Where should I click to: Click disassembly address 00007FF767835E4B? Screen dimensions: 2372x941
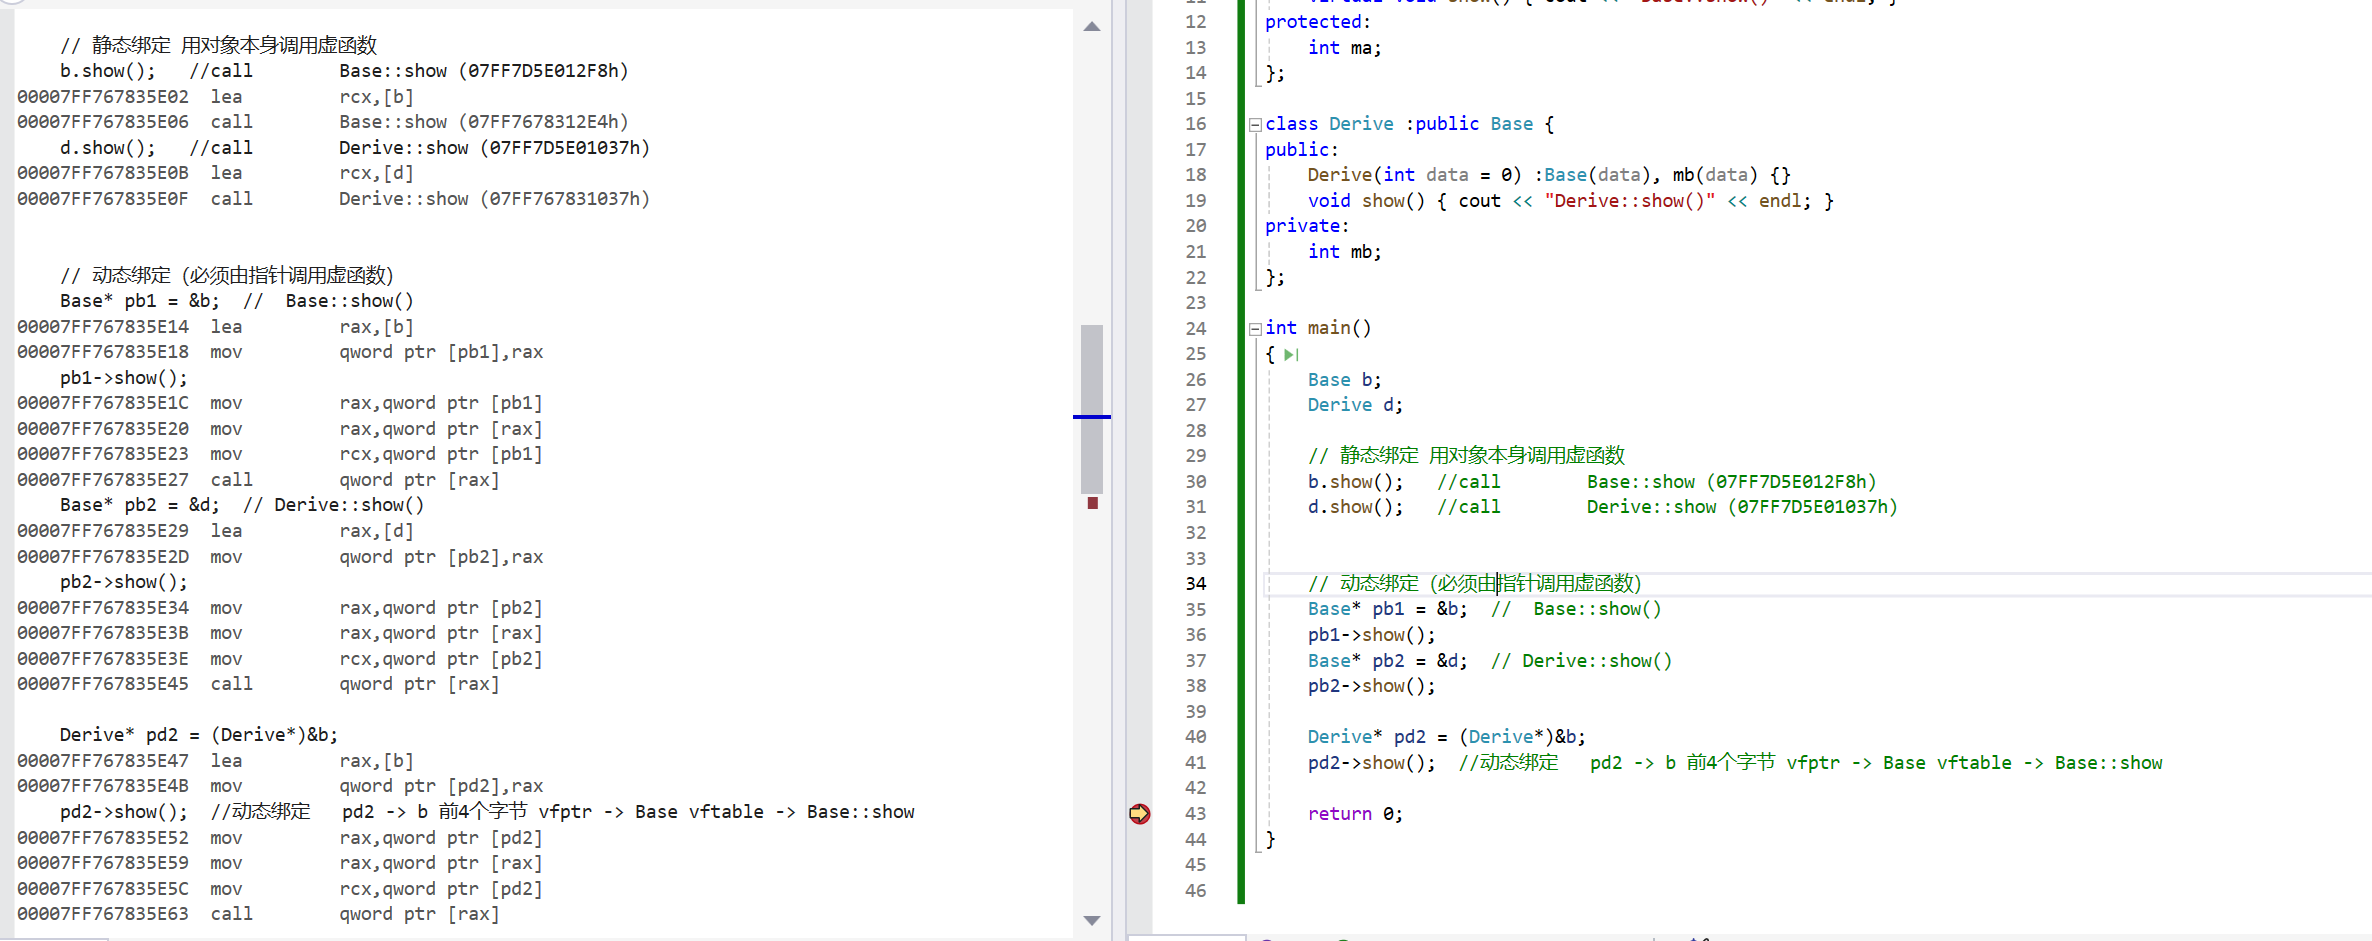click(x=103, y=786)
